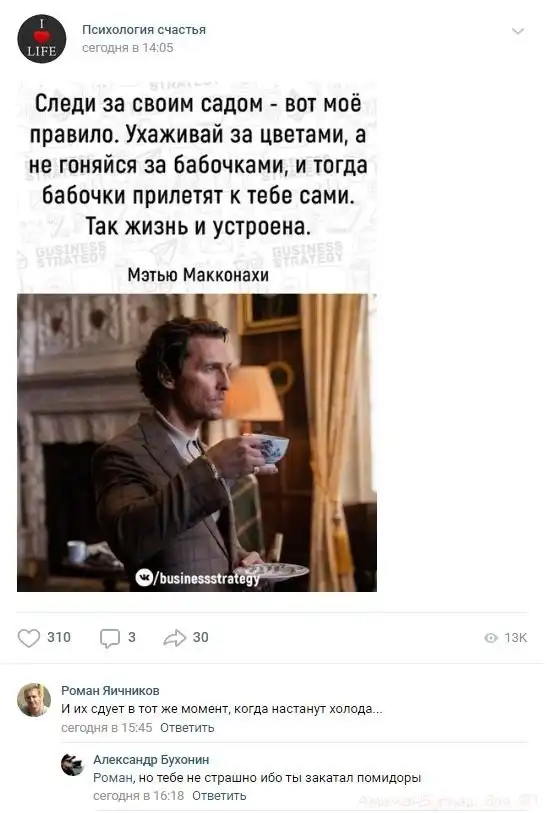The height and width of the screenshot is (813, 549).
Task: Reply to Роман Яичников's comment
Action: (187, 728)
